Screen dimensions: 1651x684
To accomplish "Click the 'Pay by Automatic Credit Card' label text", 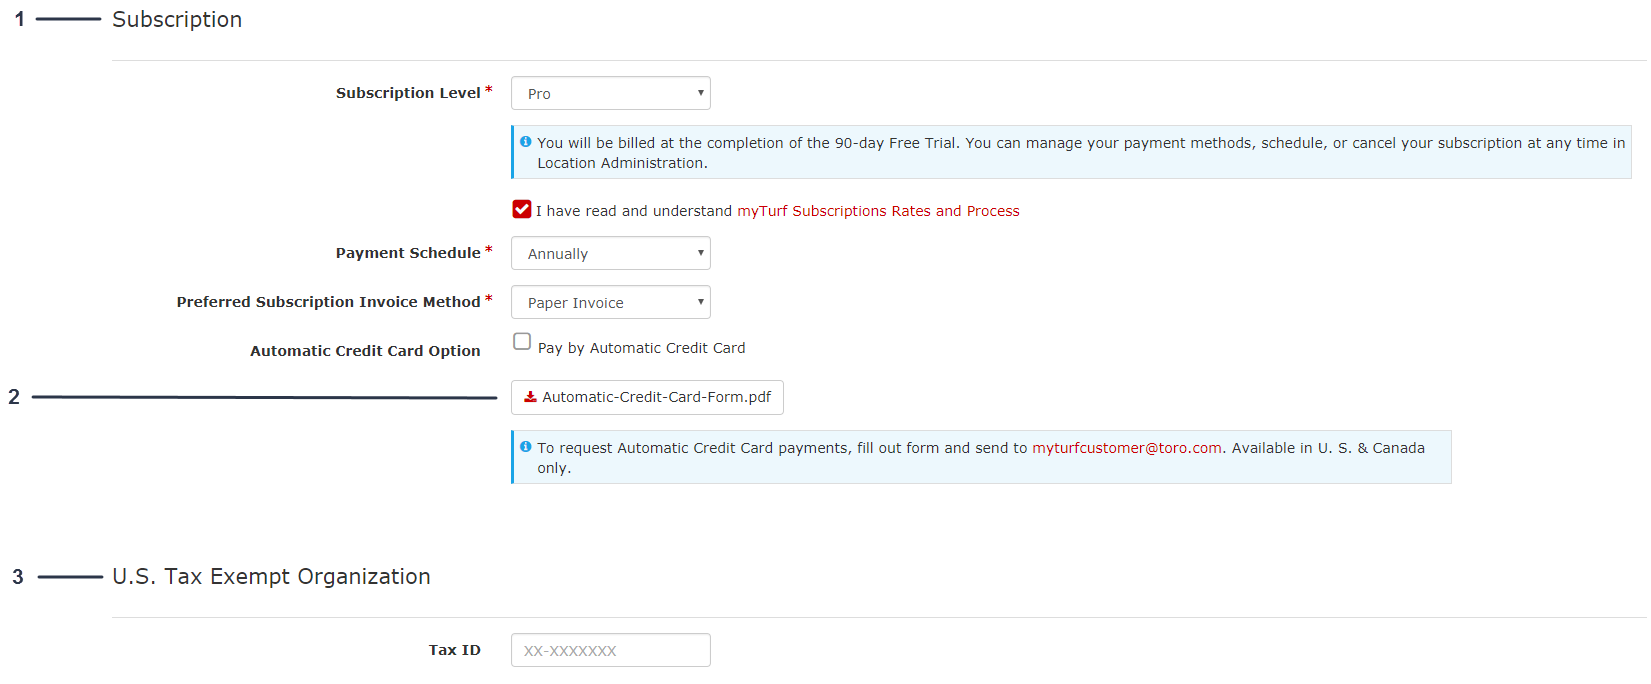I will click(641, 348).
